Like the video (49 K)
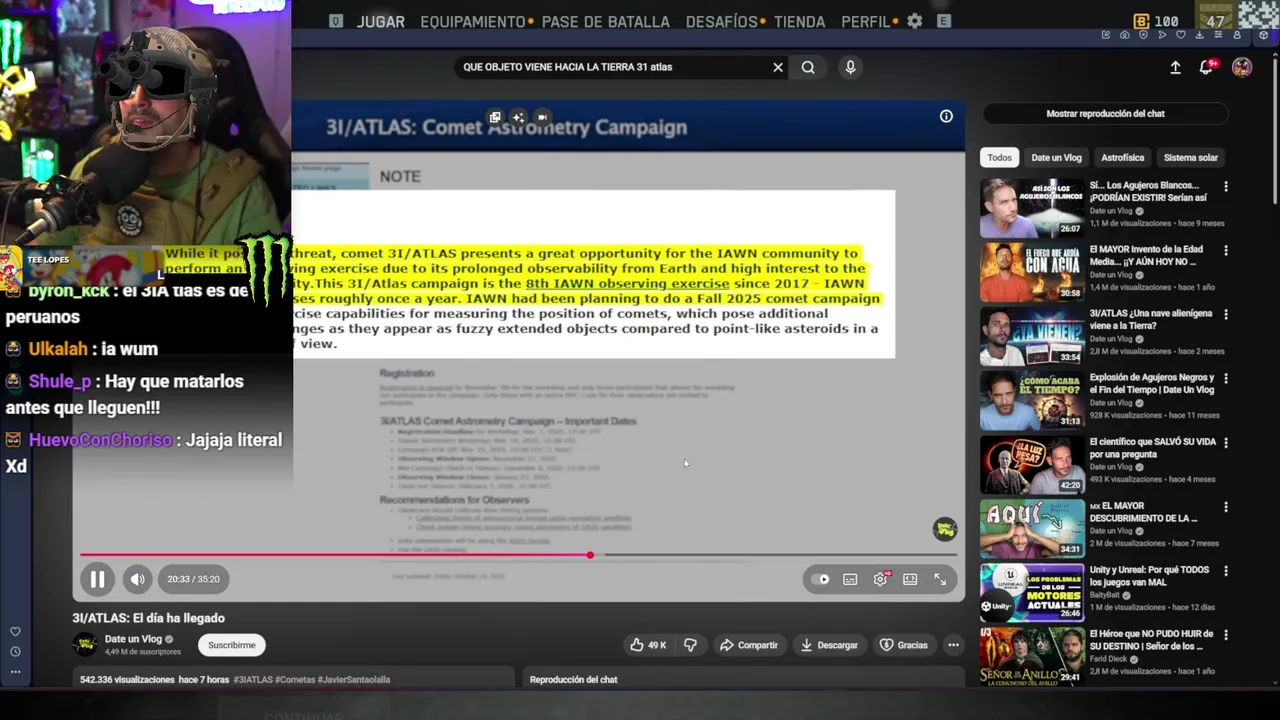Screen dimensions: 1280x720 [648, 645]
